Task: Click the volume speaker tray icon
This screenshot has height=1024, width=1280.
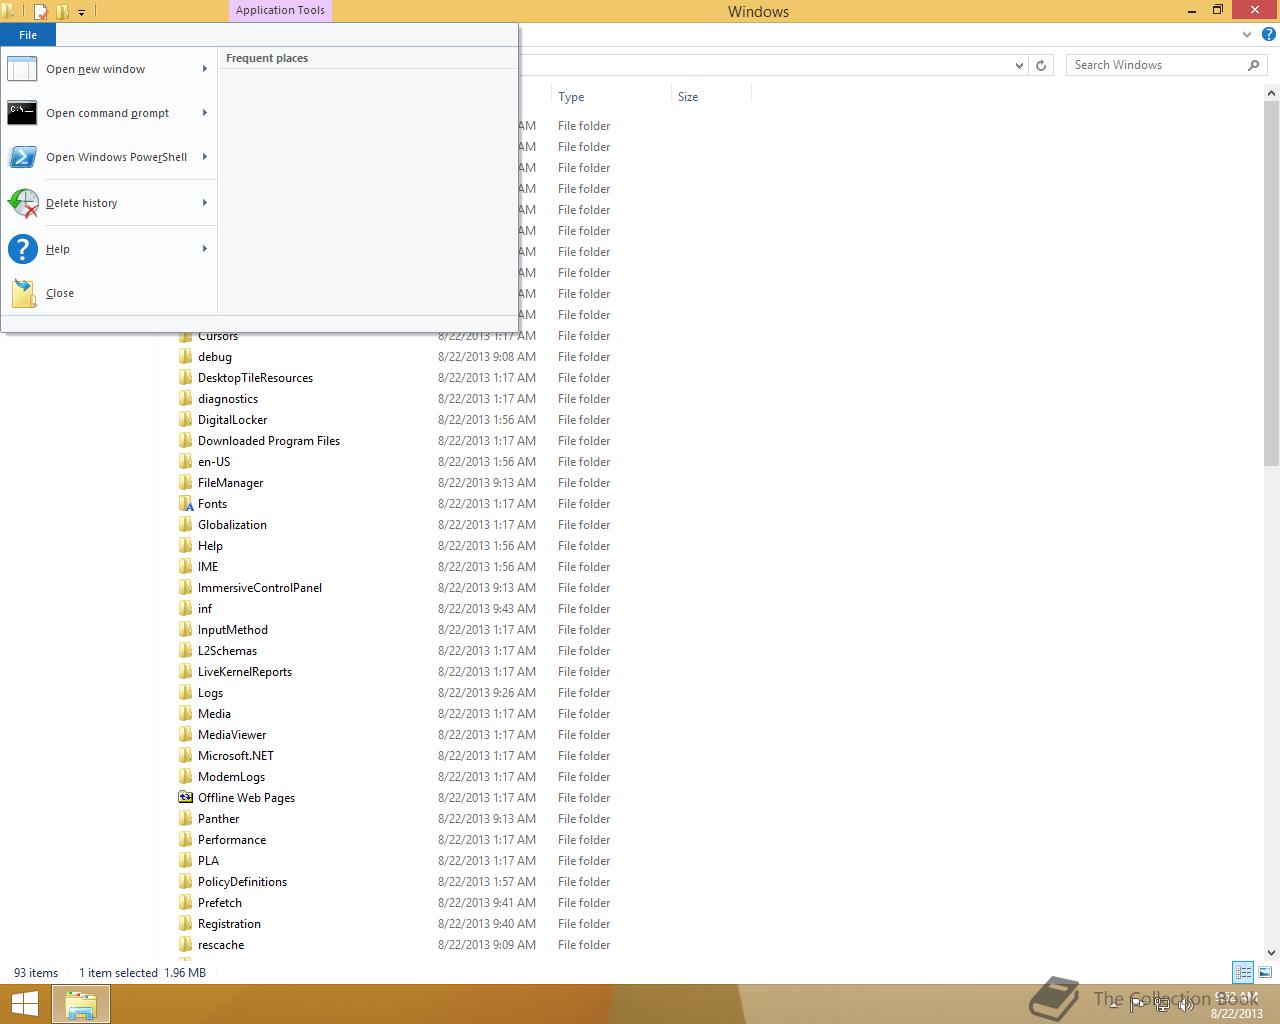Action: tap(1184, 1004)
